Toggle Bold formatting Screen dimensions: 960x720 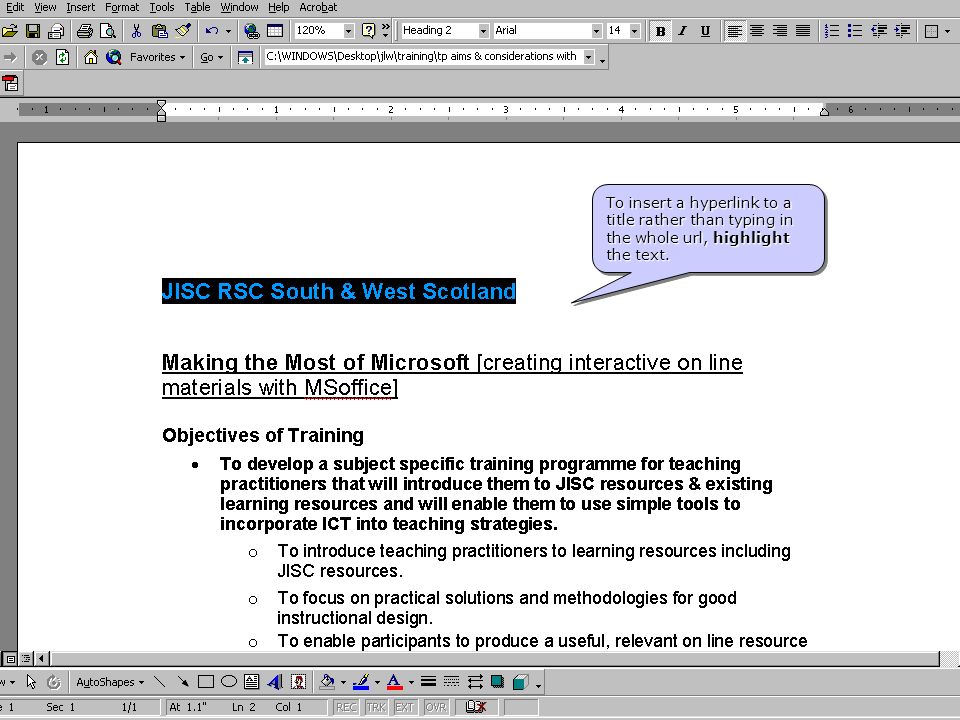(660, 31)
